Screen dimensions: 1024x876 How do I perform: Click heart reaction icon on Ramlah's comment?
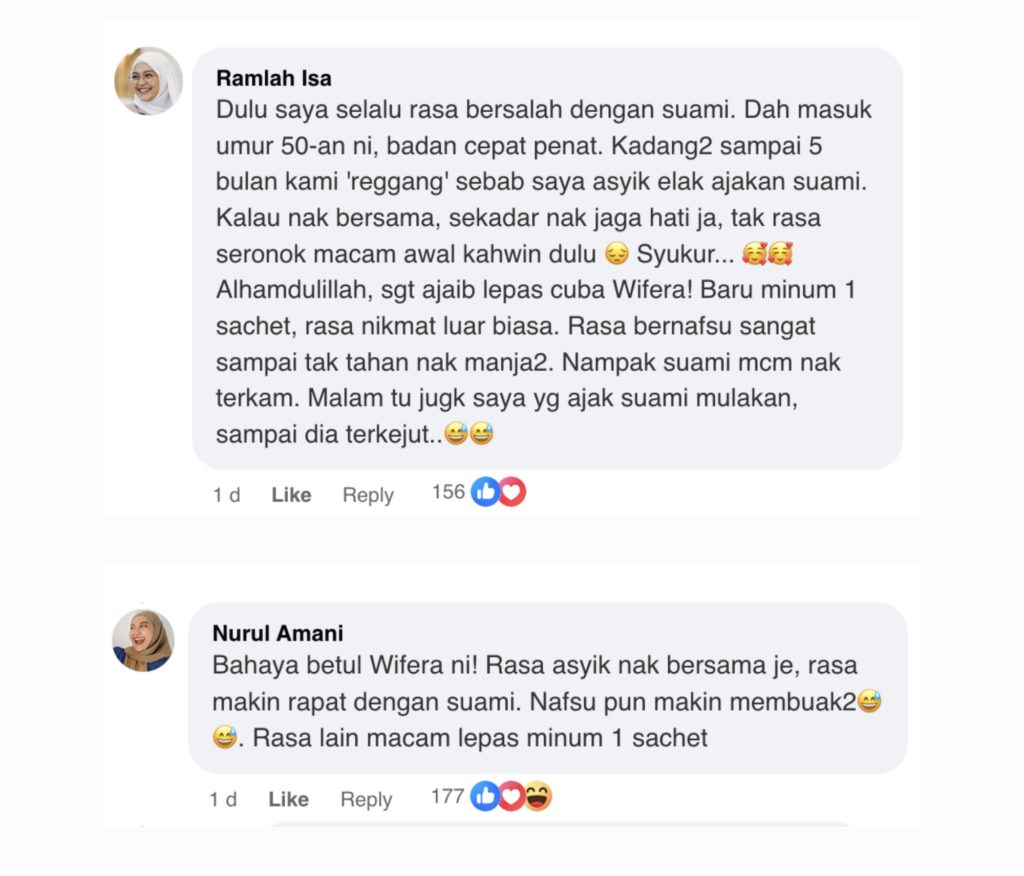(x=513, y=492)
